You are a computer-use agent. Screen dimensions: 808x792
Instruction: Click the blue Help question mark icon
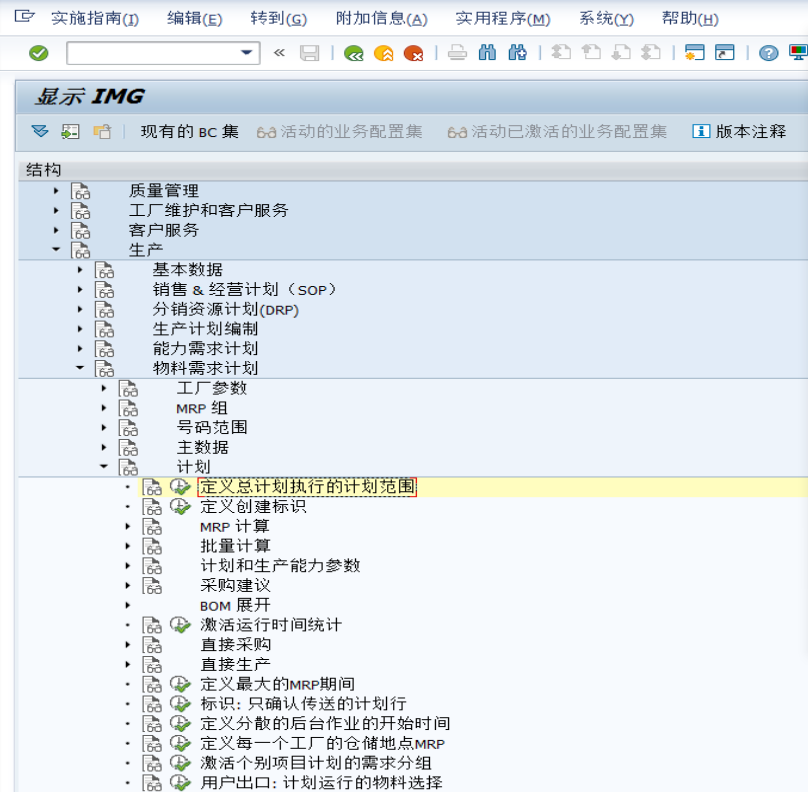coord(768,53)
